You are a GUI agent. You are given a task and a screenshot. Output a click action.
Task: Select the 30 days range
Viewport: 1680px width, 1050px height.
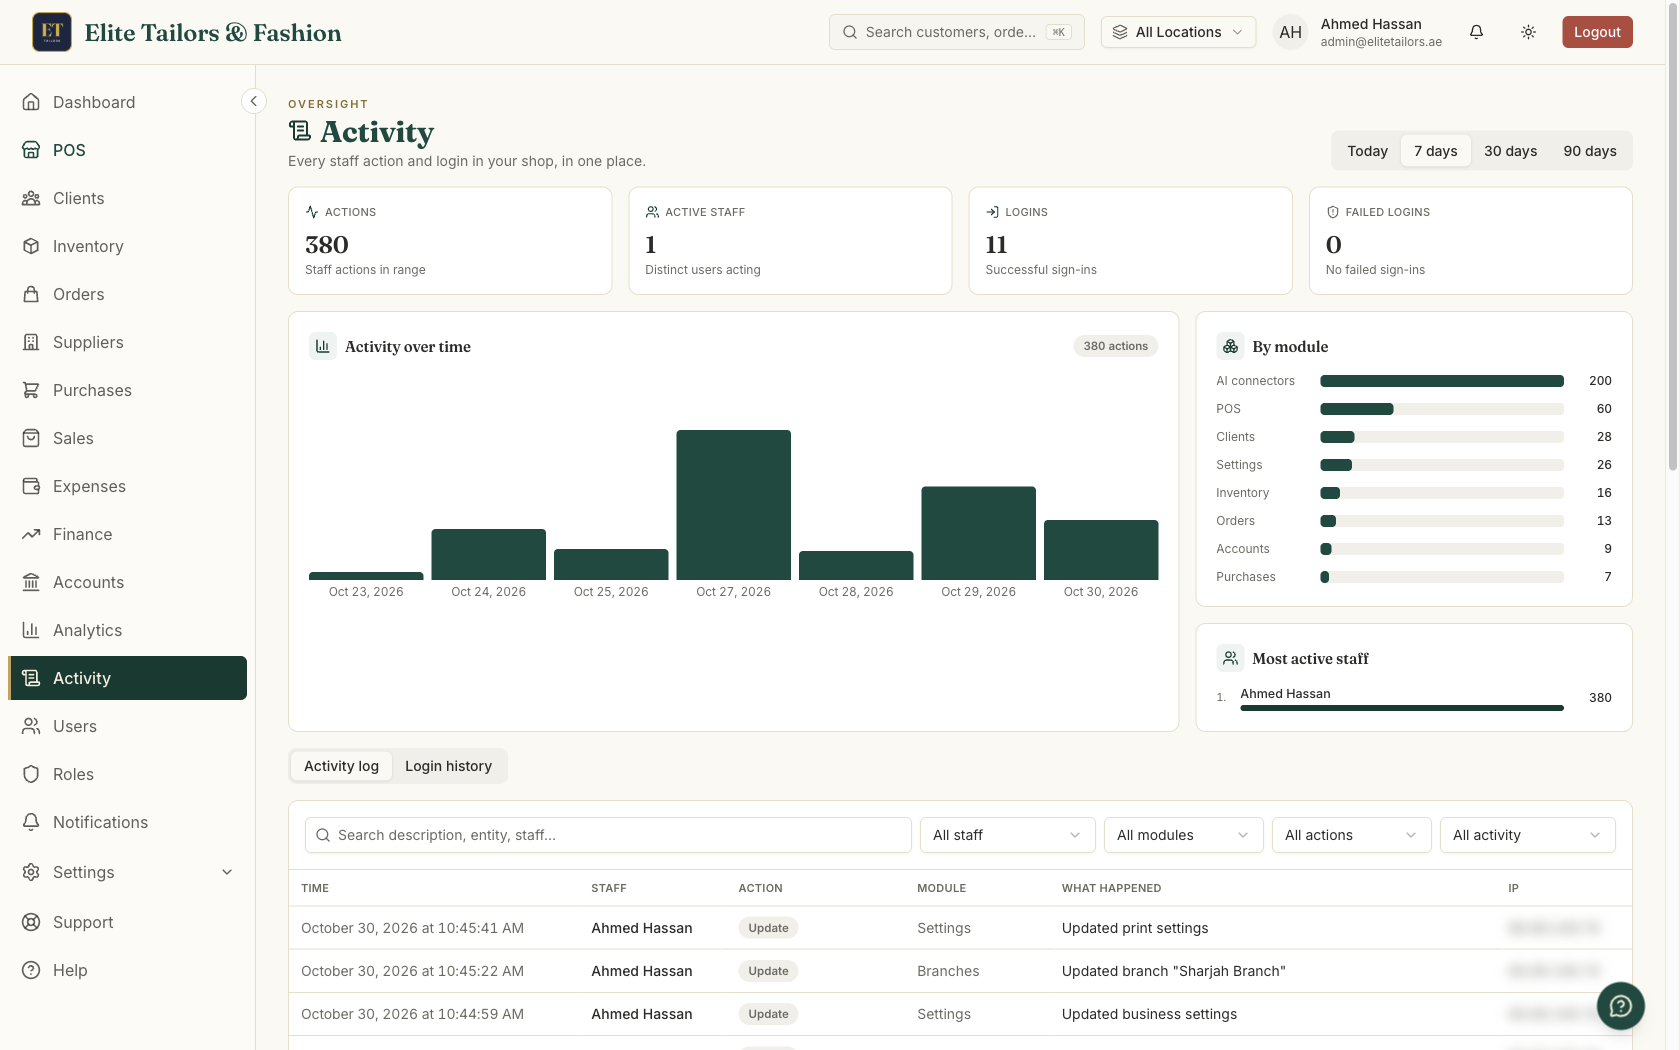1510,151
